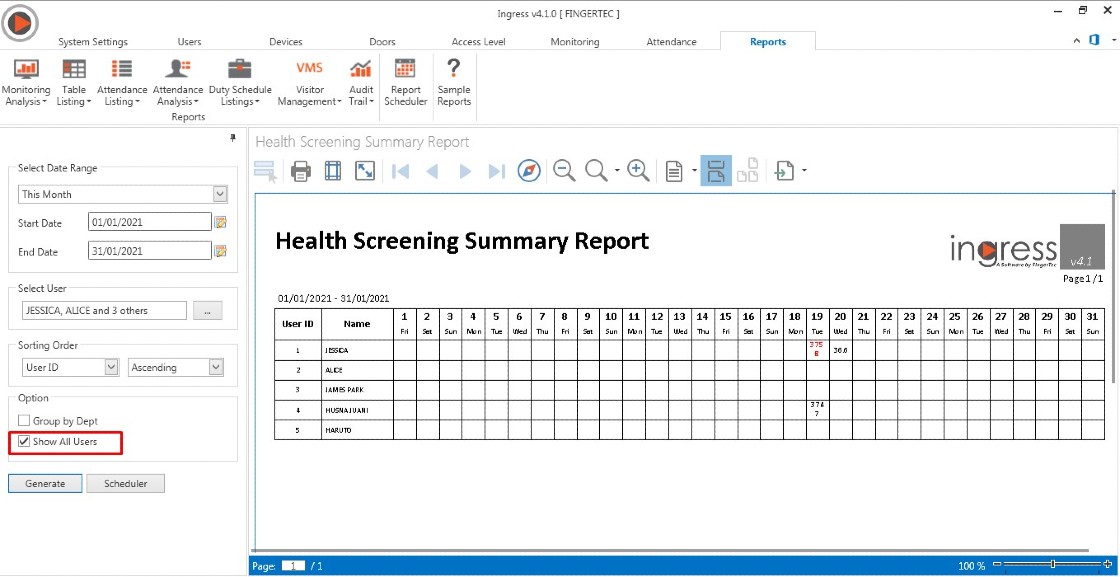Open Attendance Listing reports menu

(121, 83)
